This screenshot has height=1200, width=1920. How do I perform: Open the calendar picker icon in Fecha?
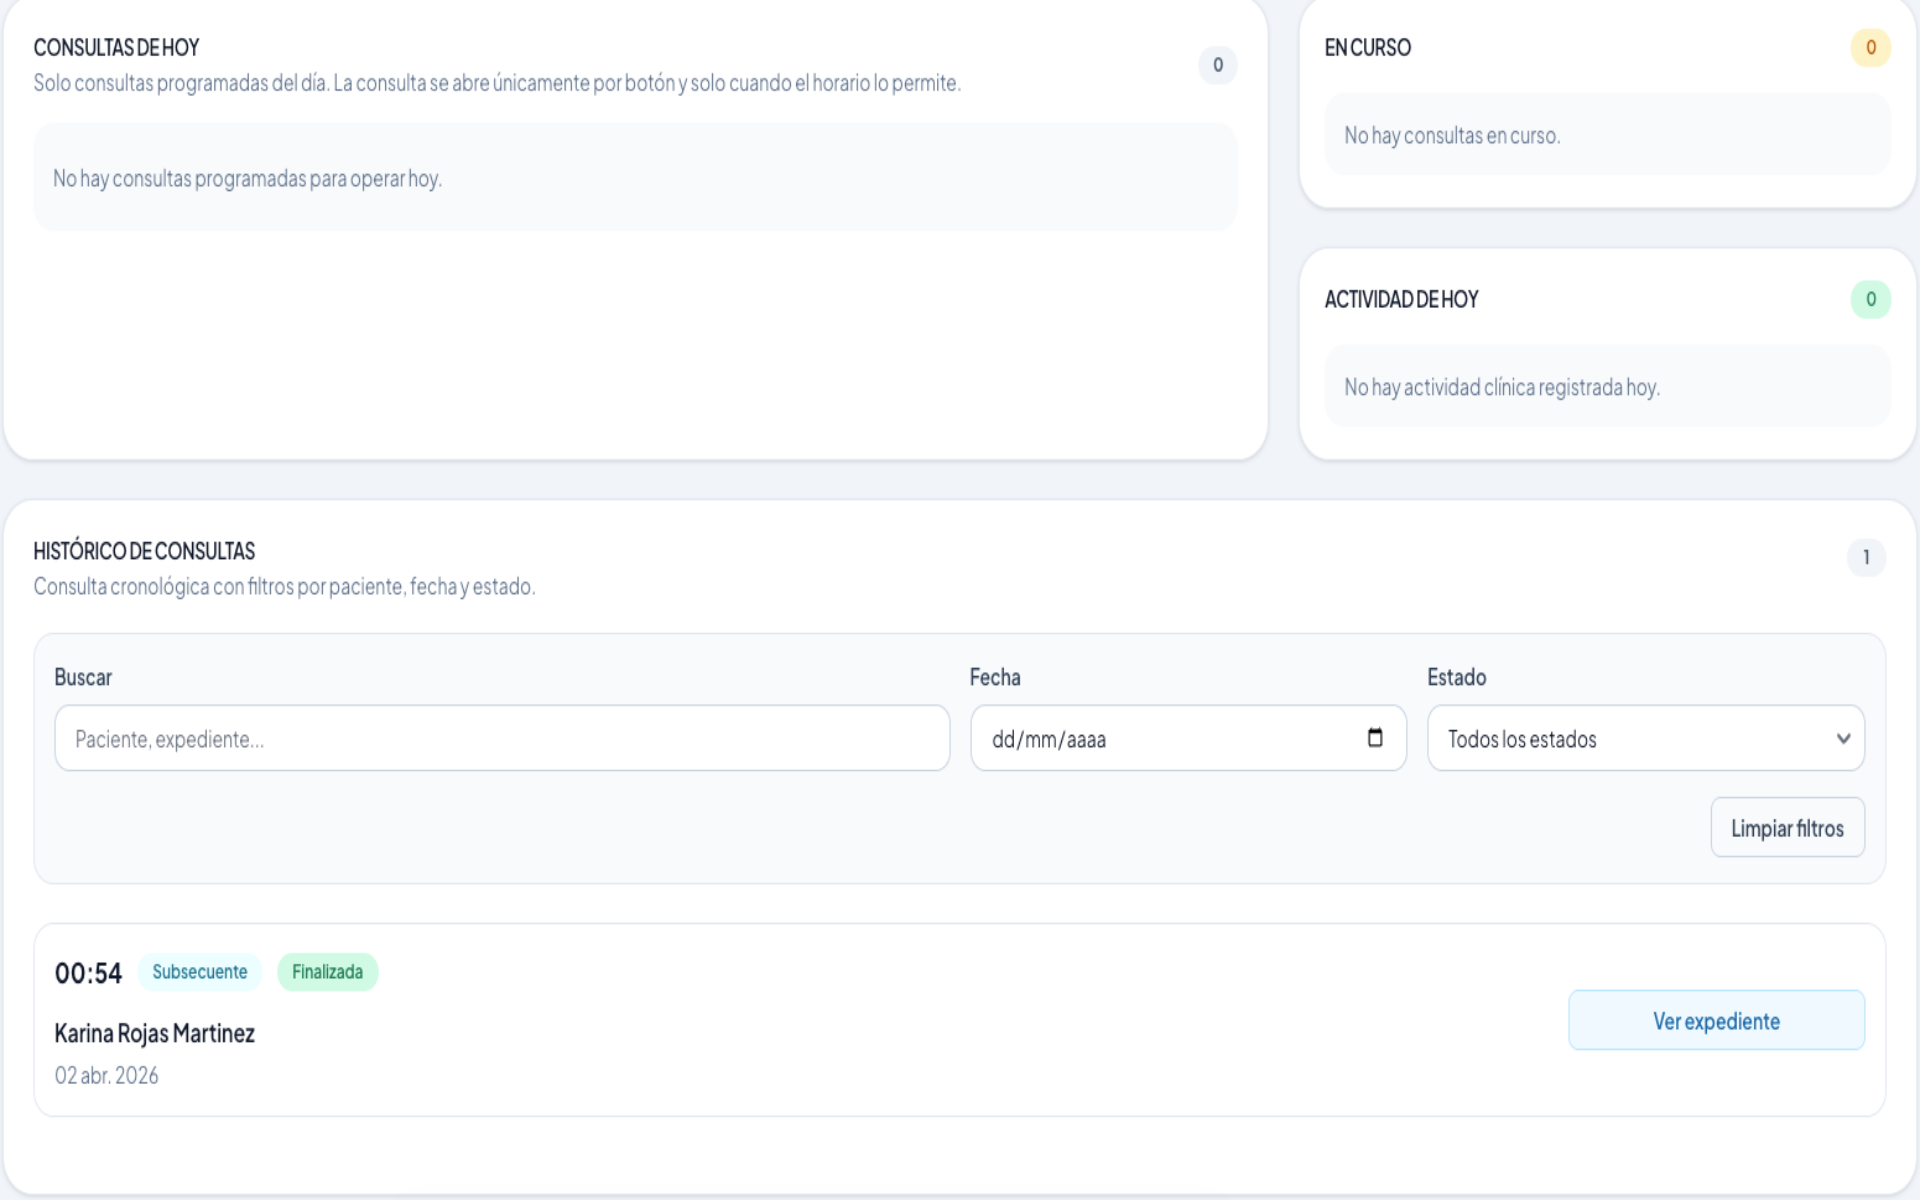[x=1375, y=738]
